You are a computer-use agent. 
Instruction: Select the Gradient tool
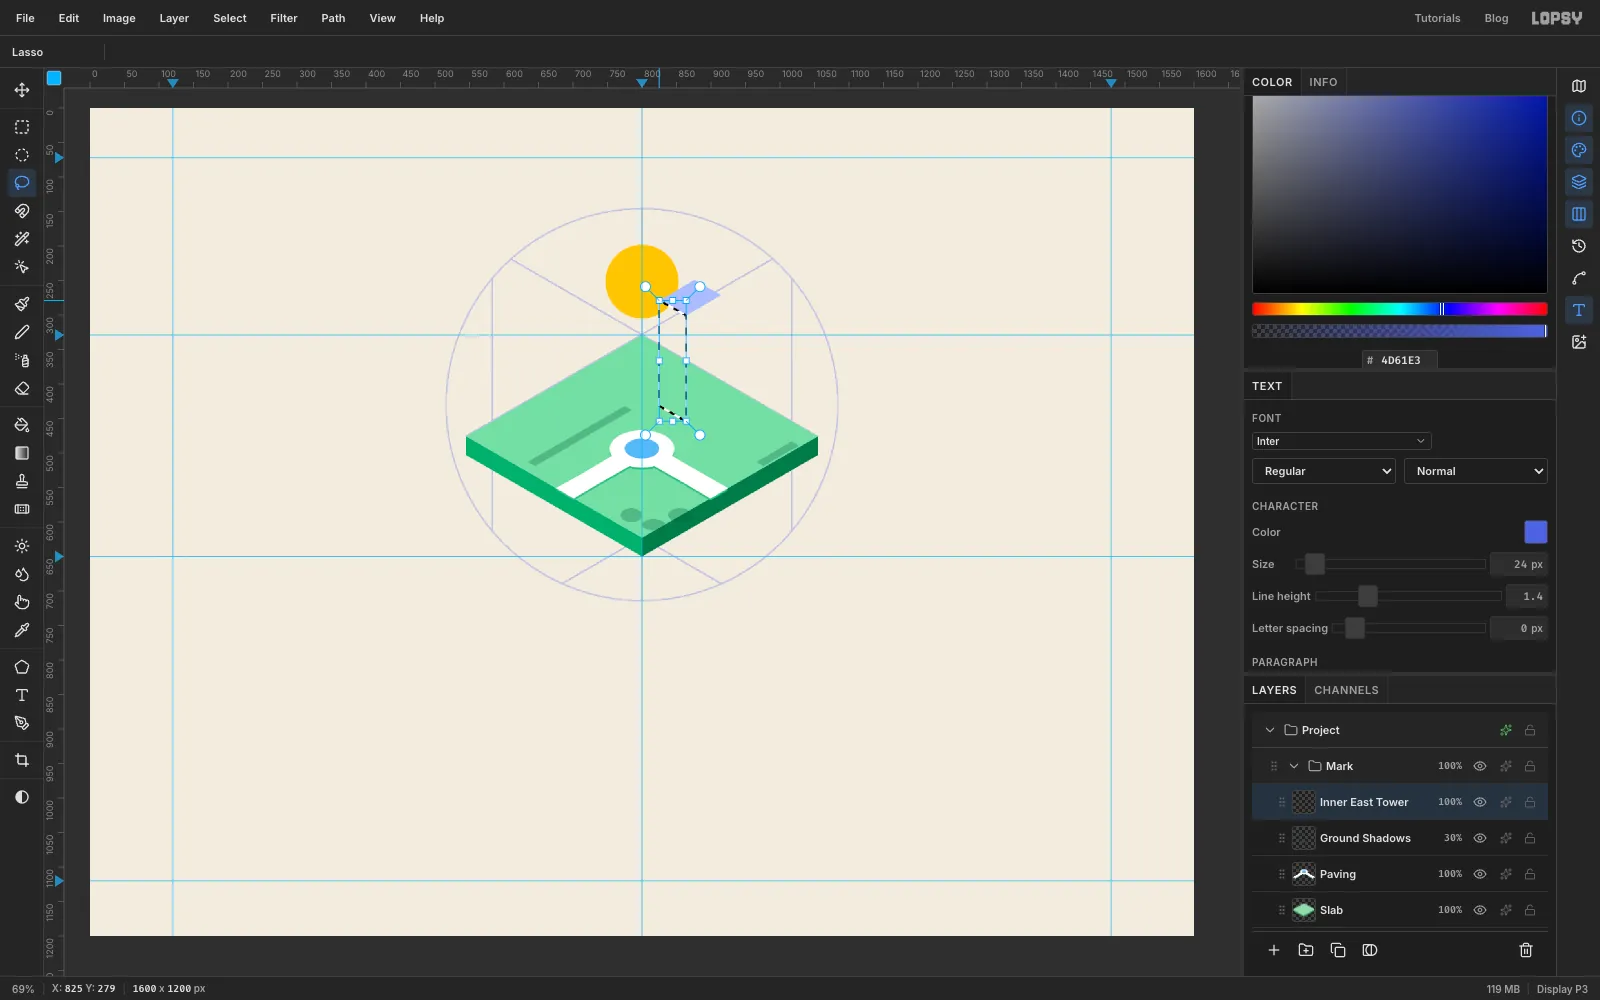[x=22, y=453]
